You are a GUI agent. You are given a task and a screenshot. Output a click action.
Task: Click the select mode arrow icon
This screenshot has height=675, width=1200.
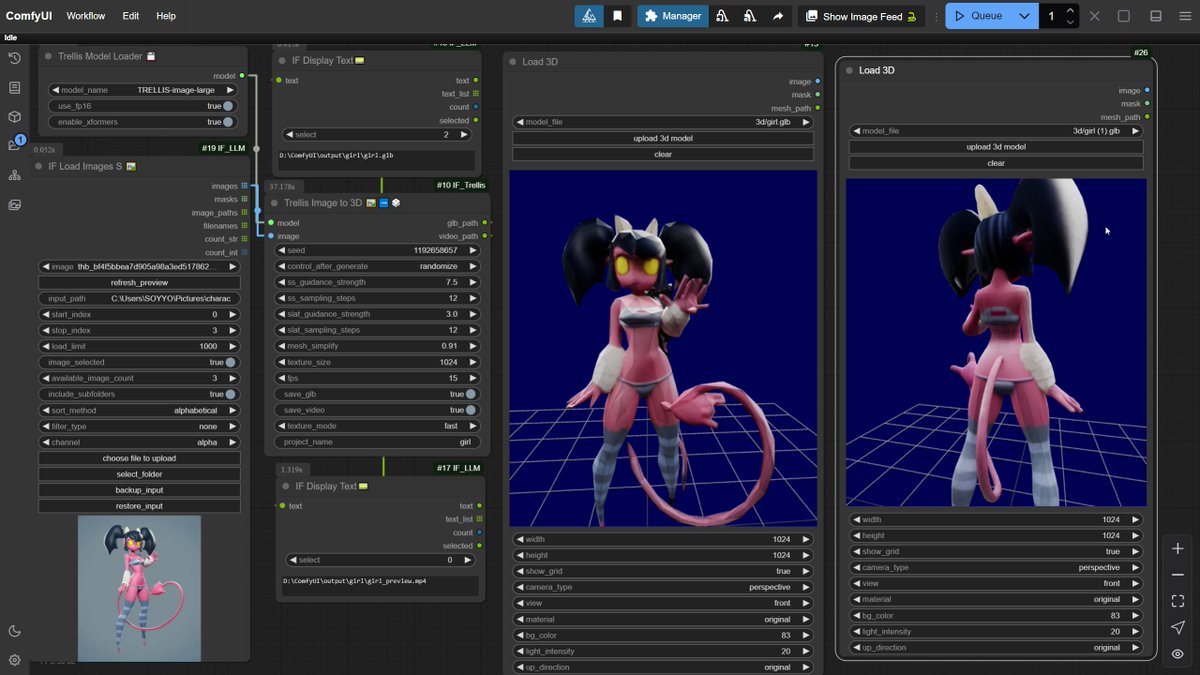tap(1178, 627)
